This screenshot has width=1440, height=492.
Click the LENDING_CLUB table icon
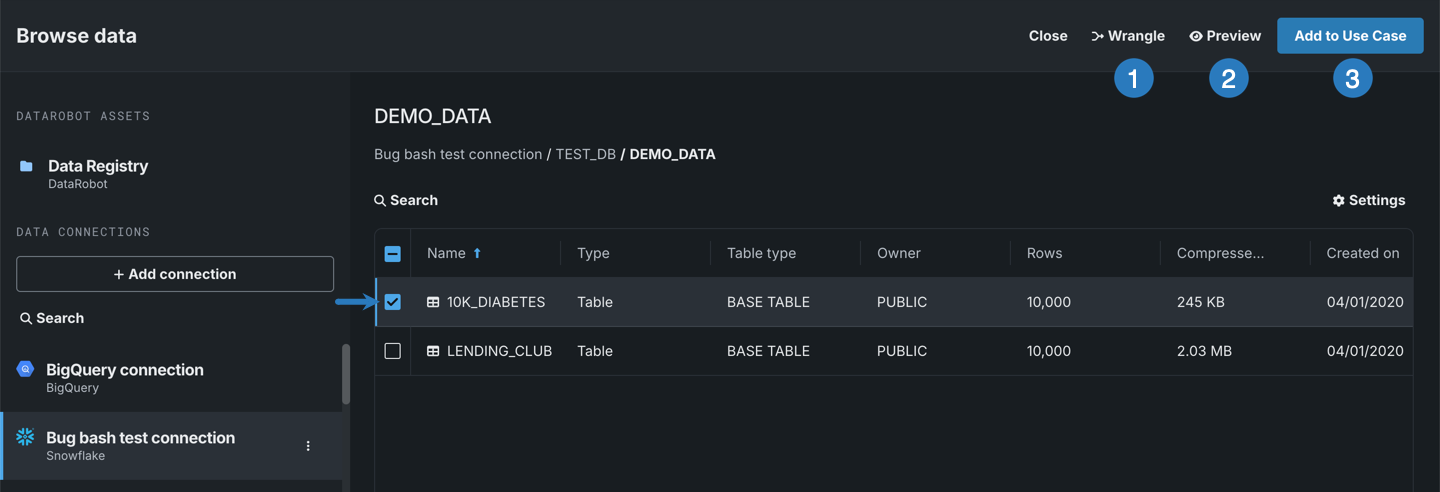(433, 351)
